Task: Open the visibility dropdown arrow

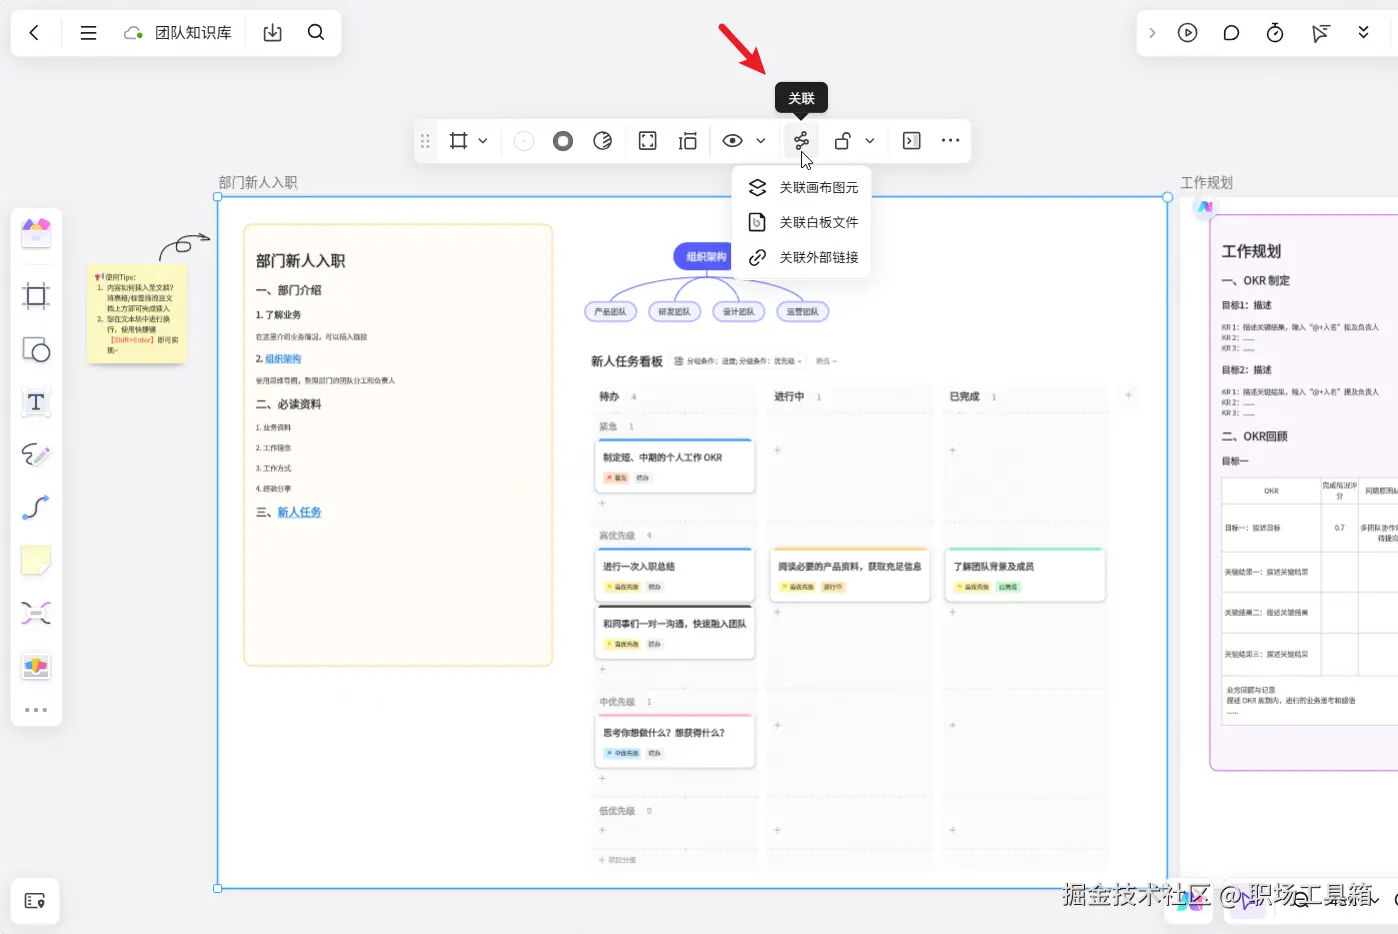Action: click(x=761, y=141)
